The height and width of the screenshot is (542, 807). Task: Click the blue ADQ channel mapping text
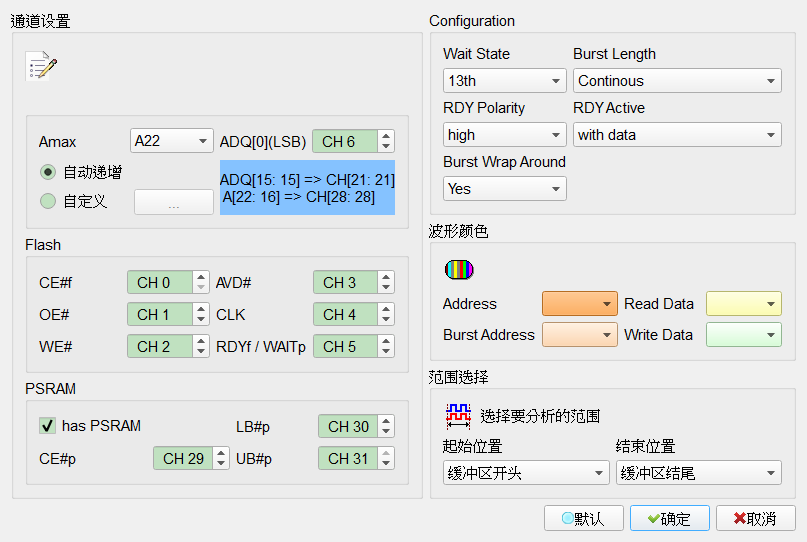[307, 188]
